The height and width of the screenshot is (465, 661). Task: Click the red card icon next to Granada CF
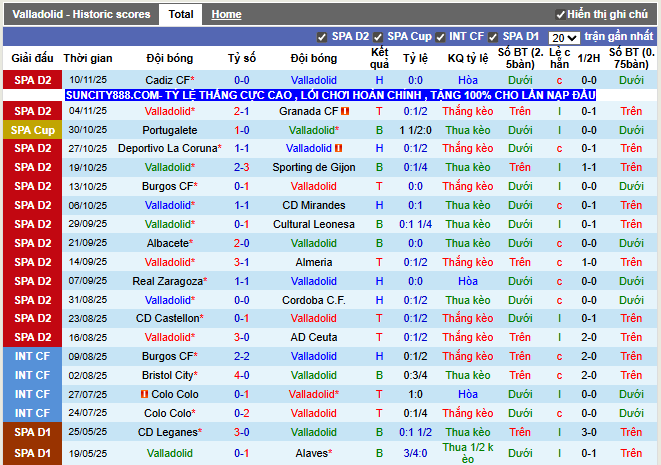(345, 111)
